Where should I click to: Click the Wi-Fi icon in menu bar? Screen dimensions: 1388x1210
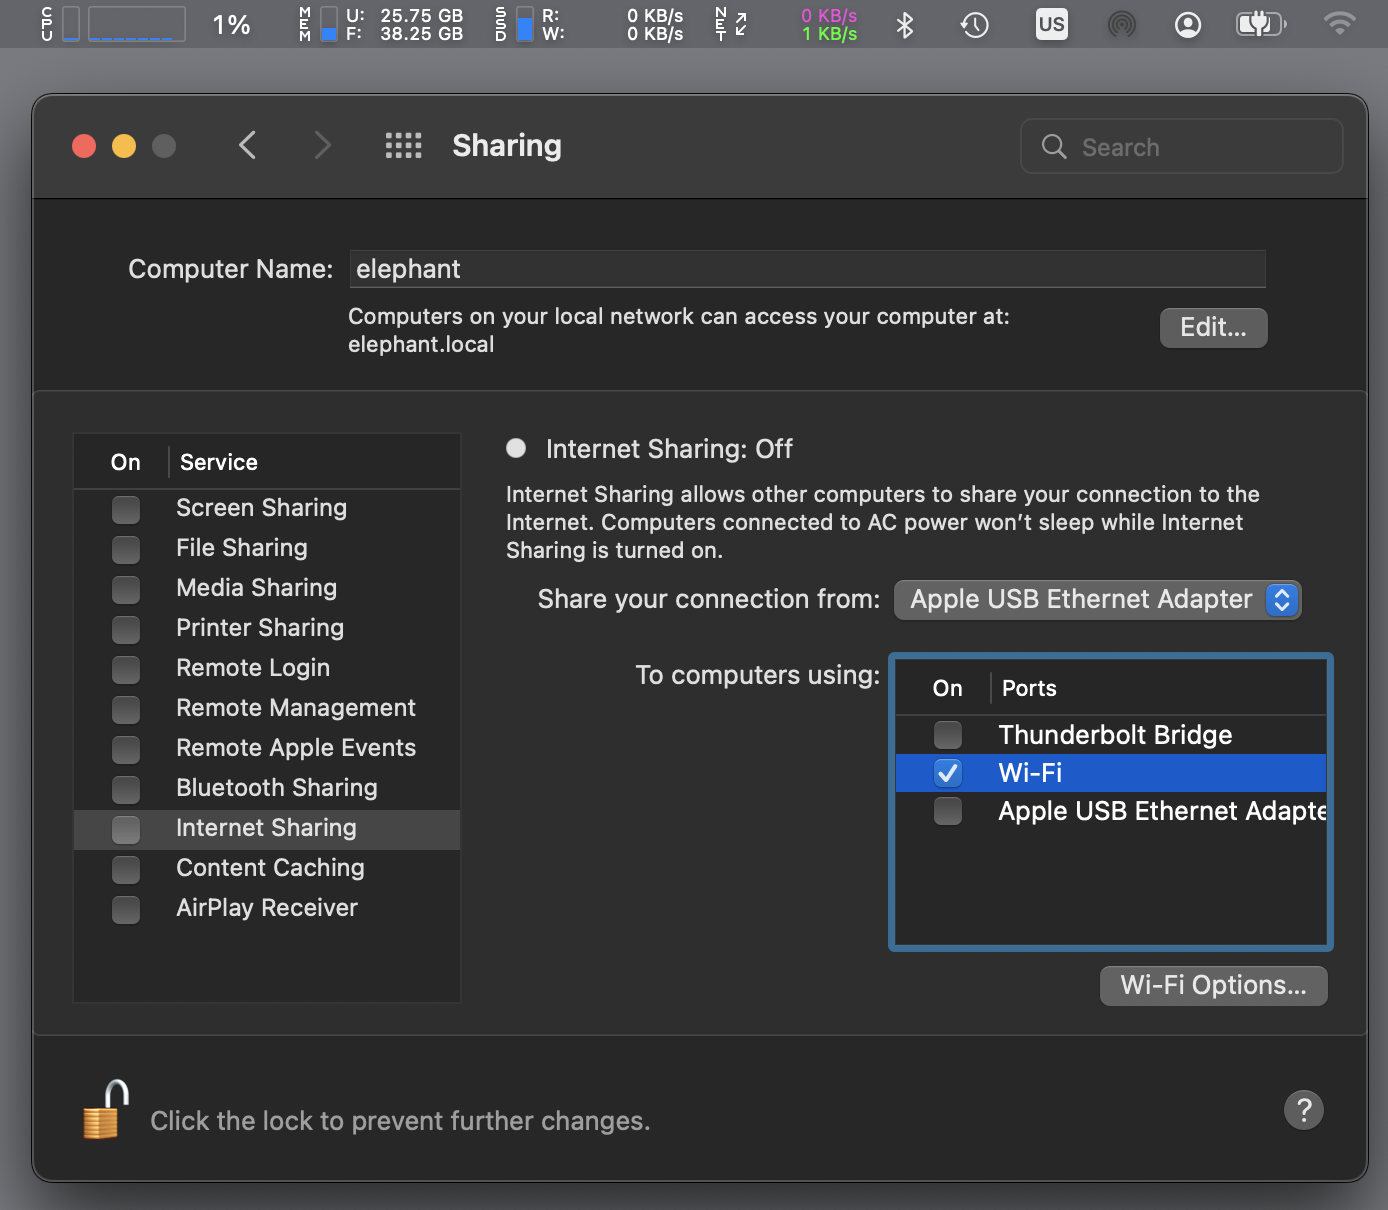point(1338,25)
